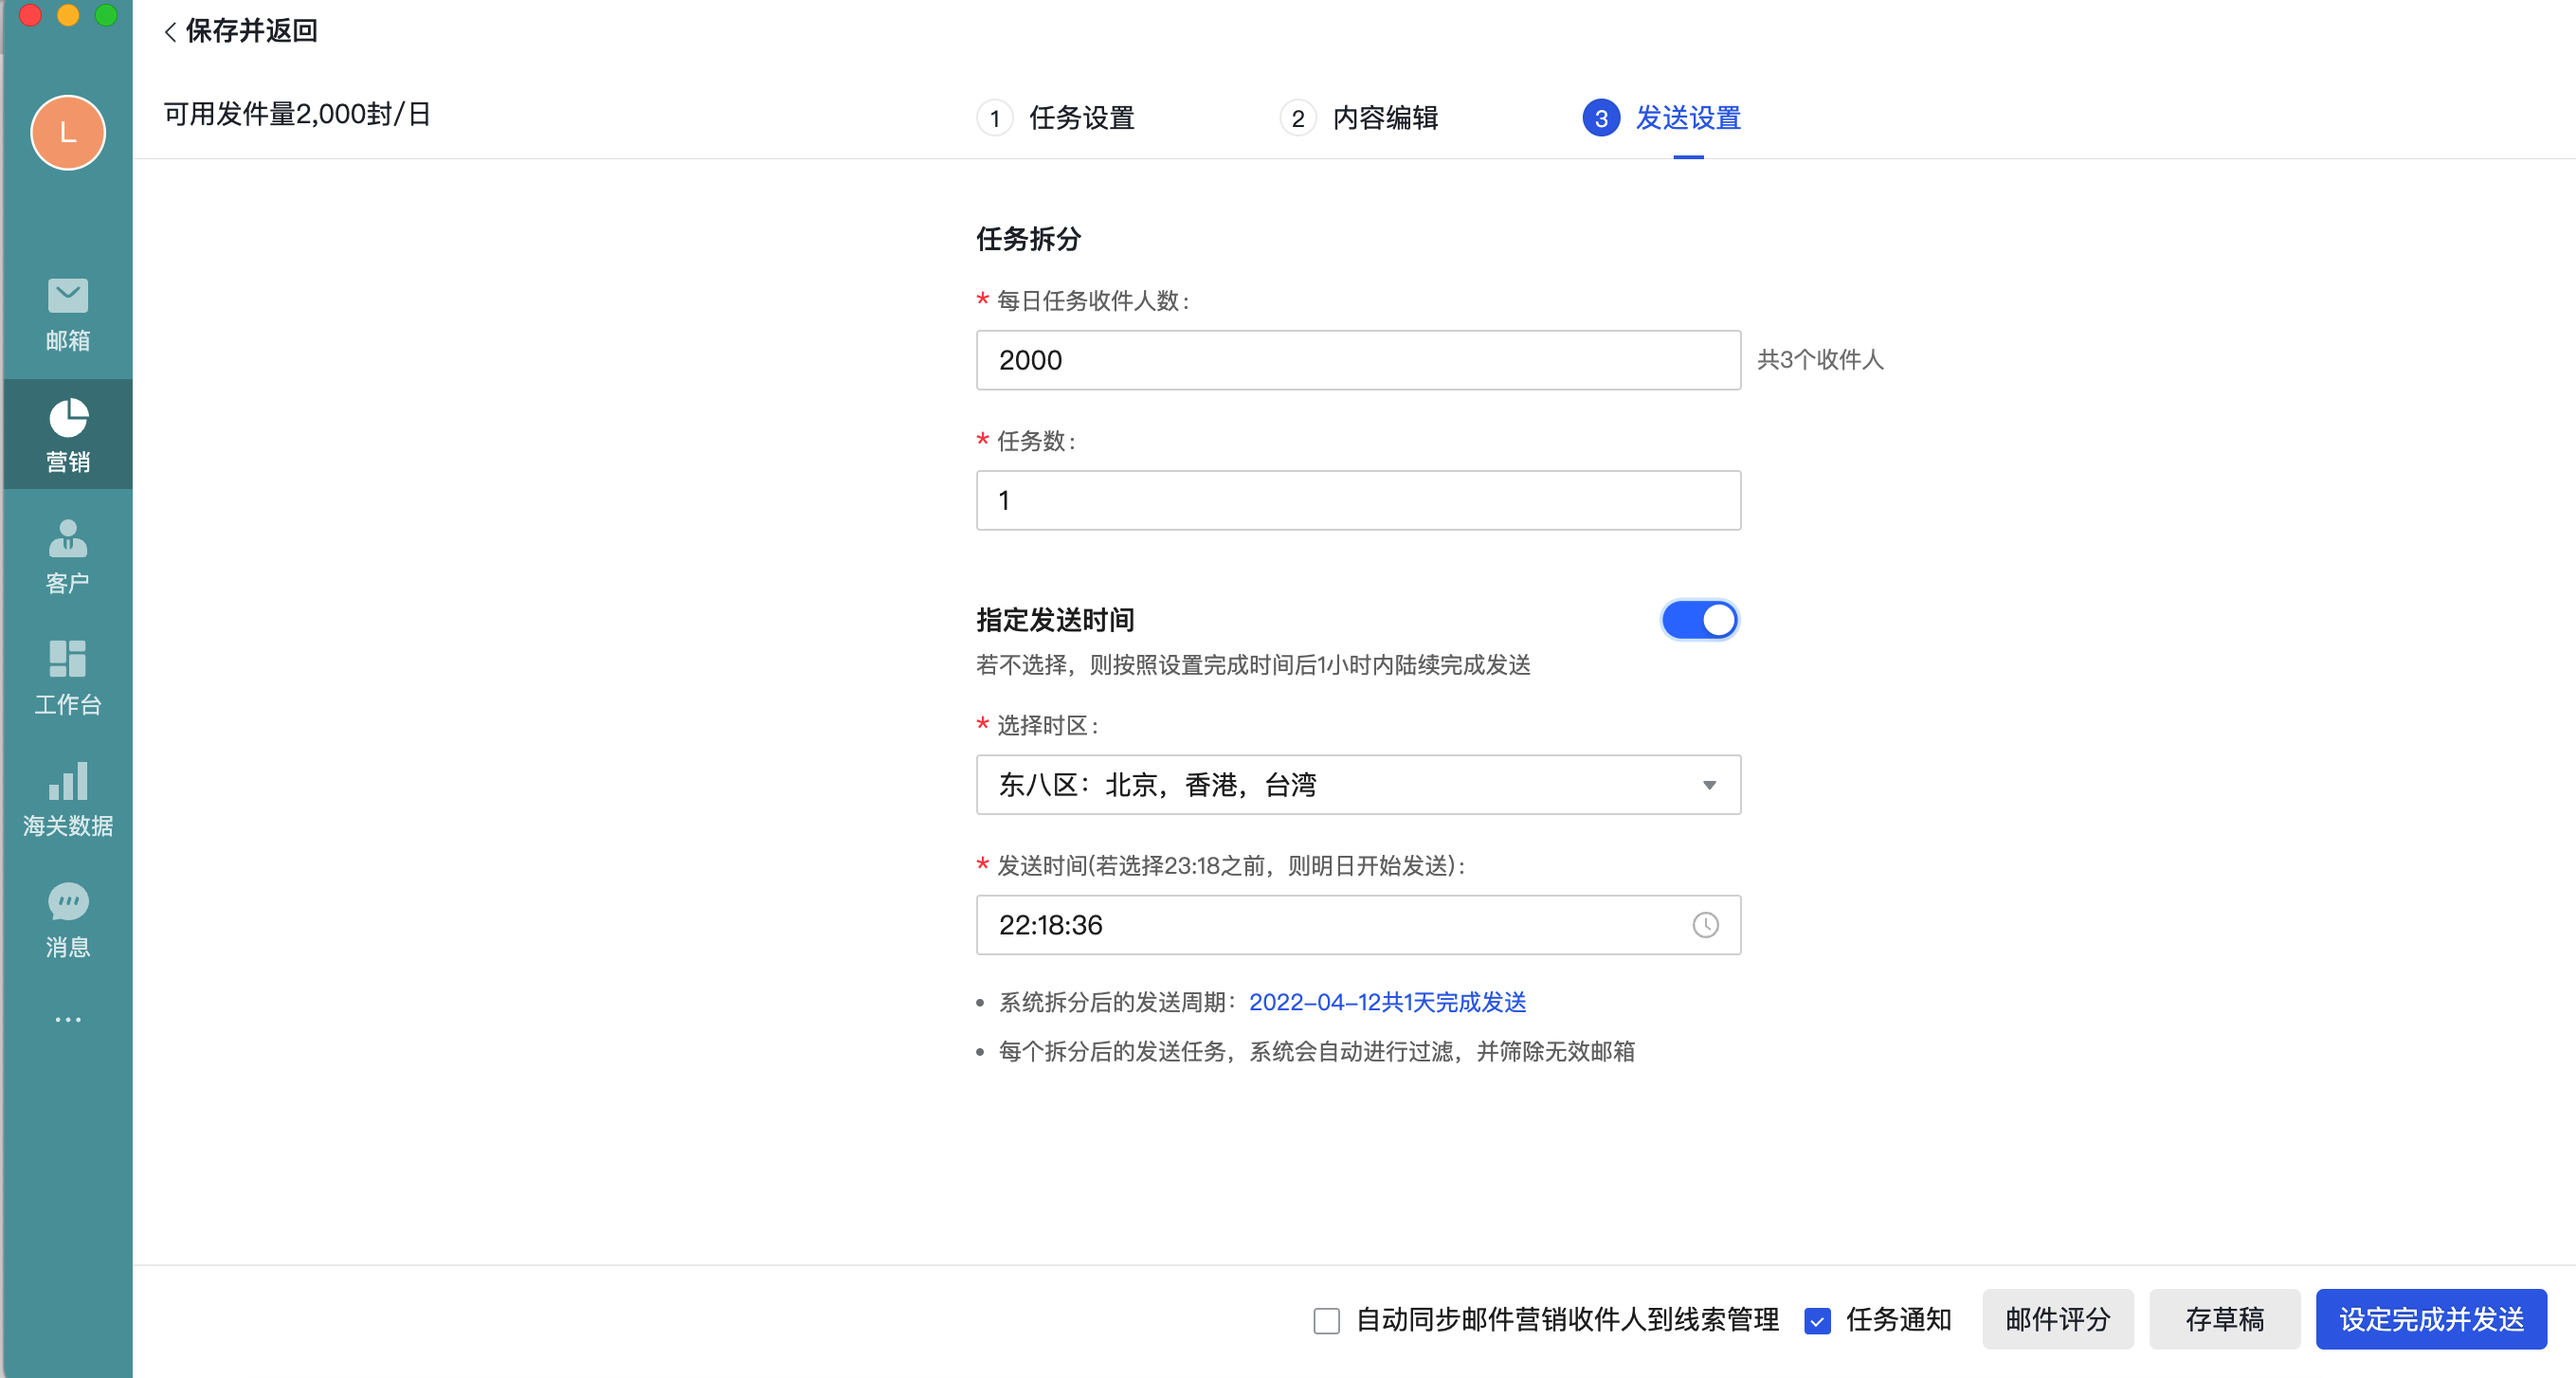The width and height of the screenshot is (2576, 1378).
Task: Open the 2022-04-12 sending cycle link
Action: (x=1388, y=1002)
